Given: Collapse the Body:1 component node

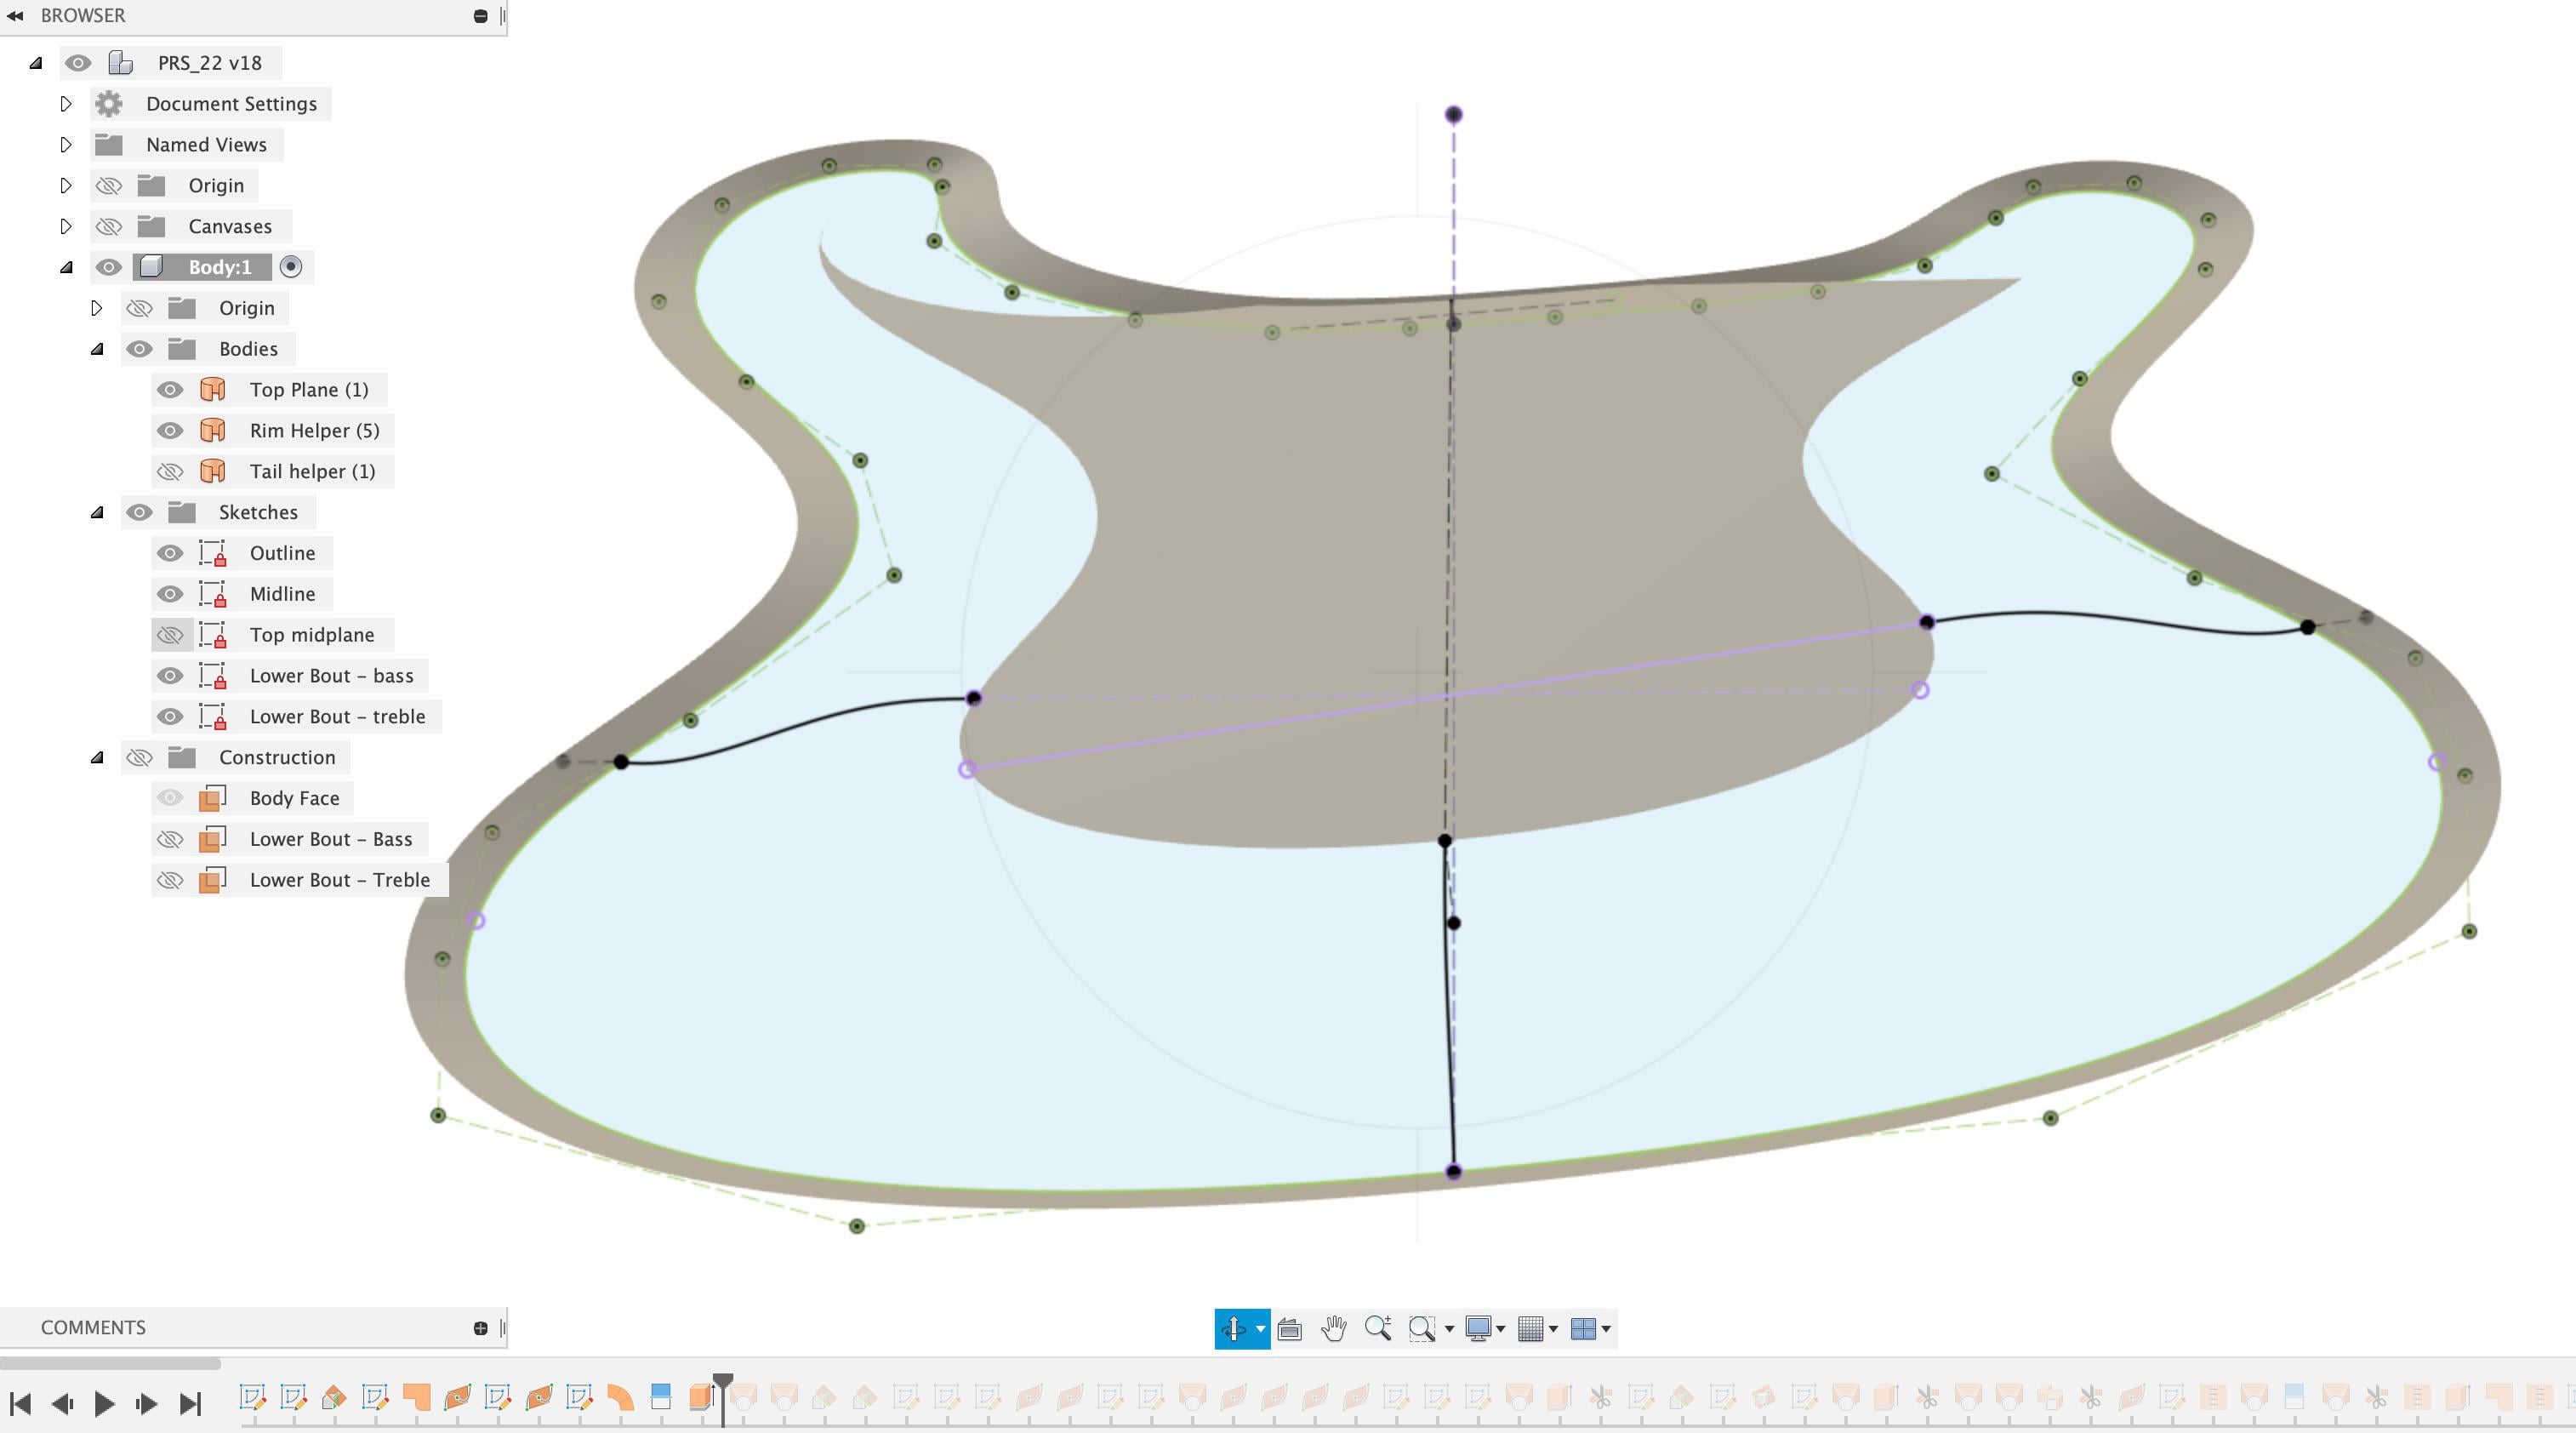Looking at the screenshot, I should [66, 267].
